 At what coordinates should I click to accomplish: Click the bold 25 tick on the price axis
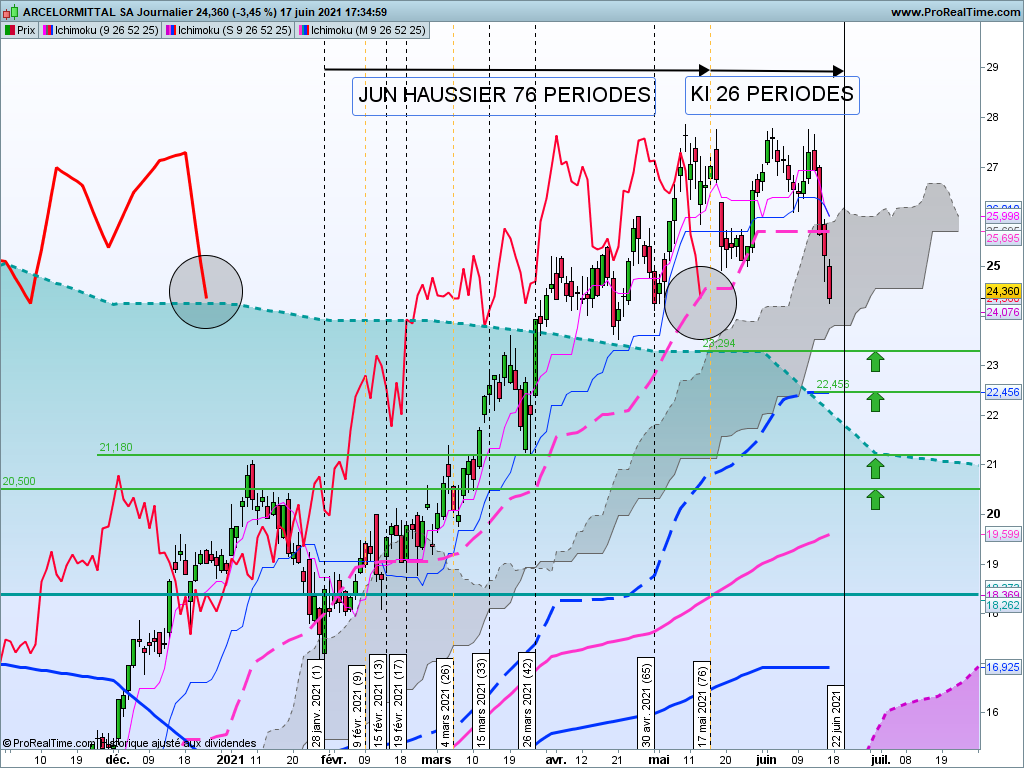993,266
